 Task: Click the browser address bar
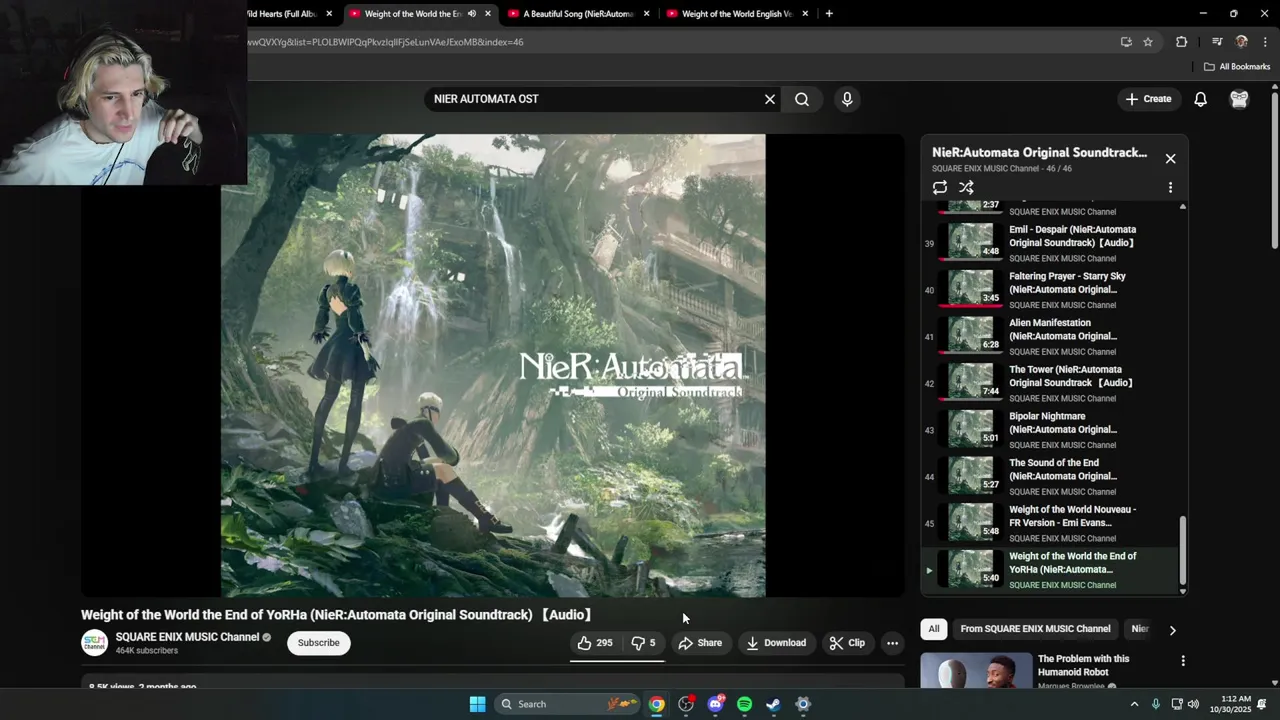click(680, 42)
